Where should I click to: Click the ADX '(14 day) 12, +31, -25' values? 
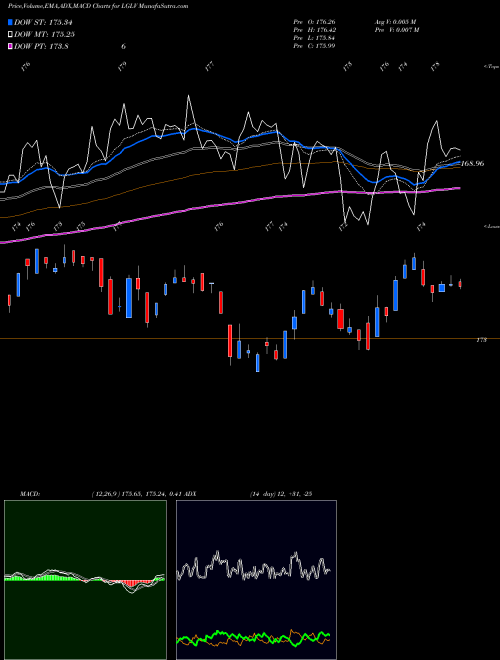click(281, 494)
